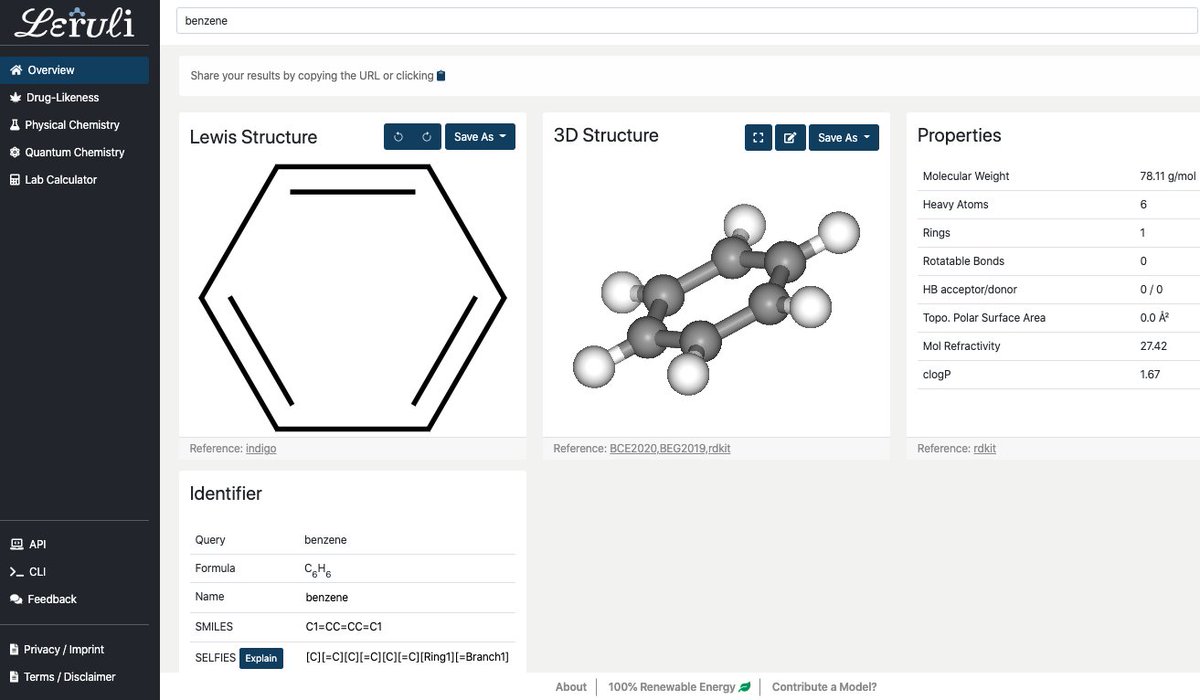This screenshot has height=700, width=1200.
Task: Rotate Lewis structure clockwise
Action: pos(426,137)
